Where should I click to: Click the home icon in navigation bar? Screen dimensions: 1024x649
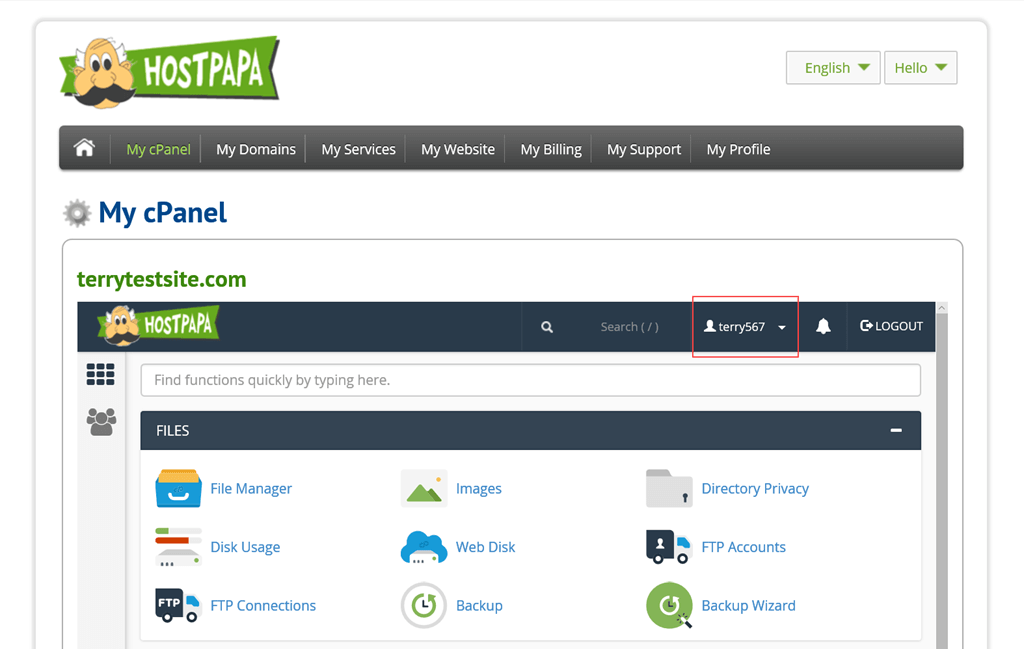click(84, 148)
